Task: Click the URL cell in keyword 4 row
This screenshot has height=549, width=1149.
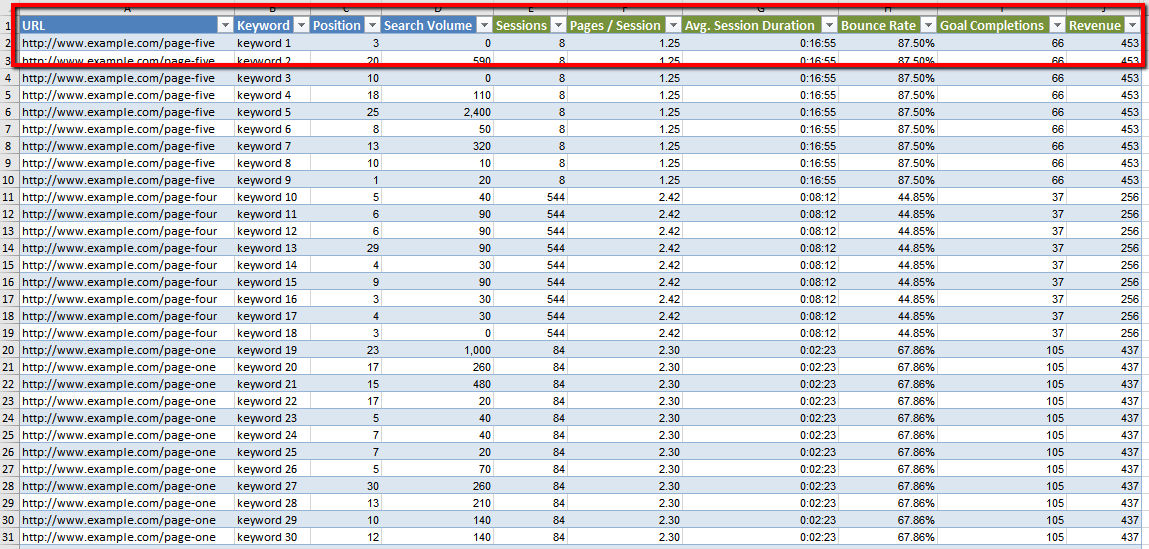Action: [x=127, y=95]
